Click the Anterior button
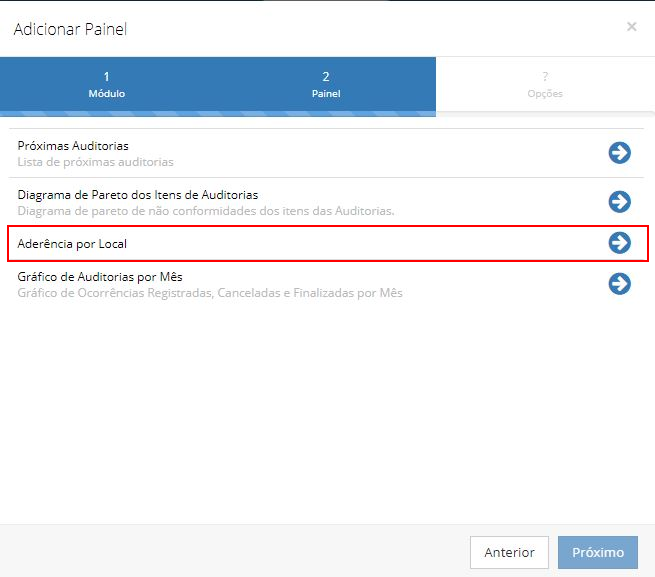655x577 pixels. click(509, 552)
